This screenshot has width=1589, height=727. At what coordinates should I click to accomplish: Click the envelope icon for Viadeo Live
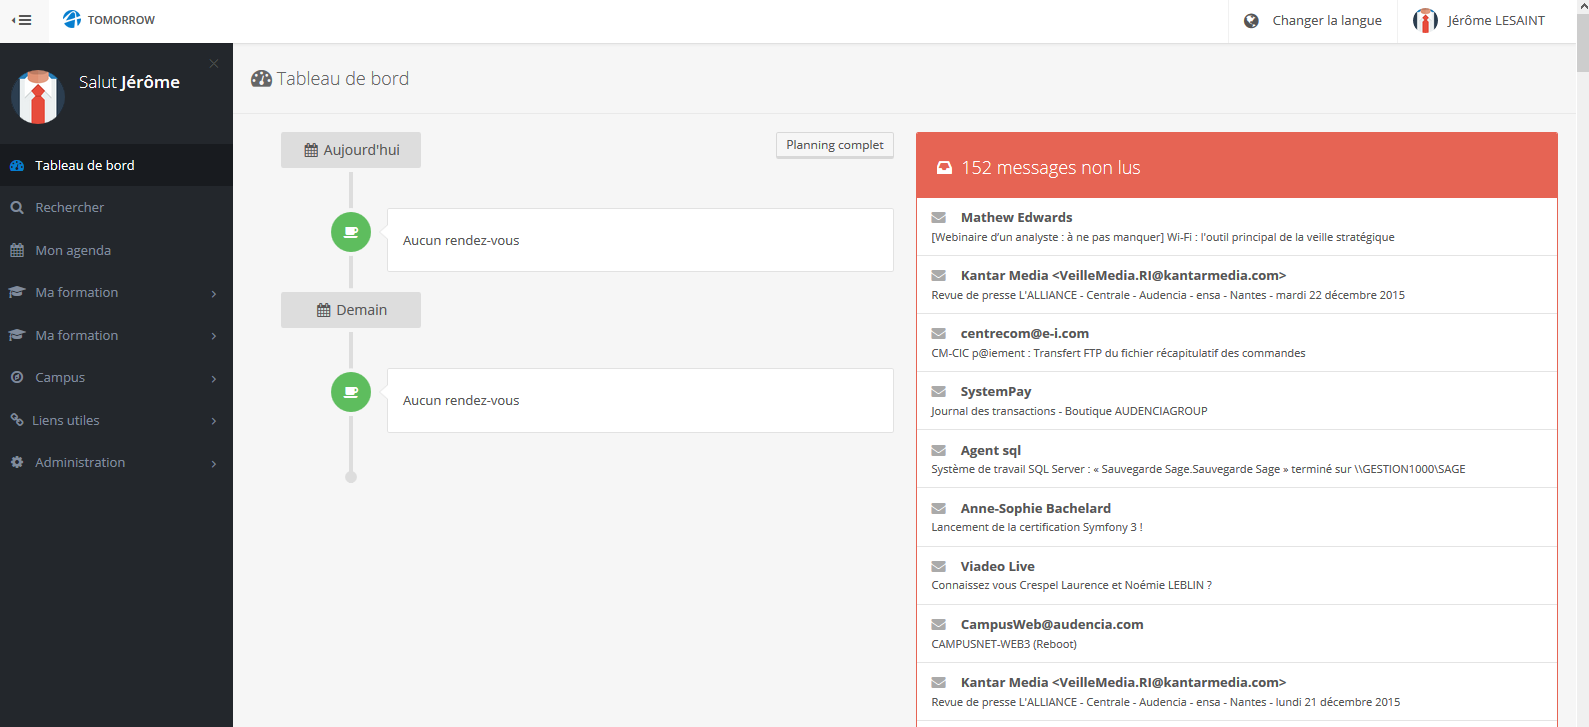(939, 567)
